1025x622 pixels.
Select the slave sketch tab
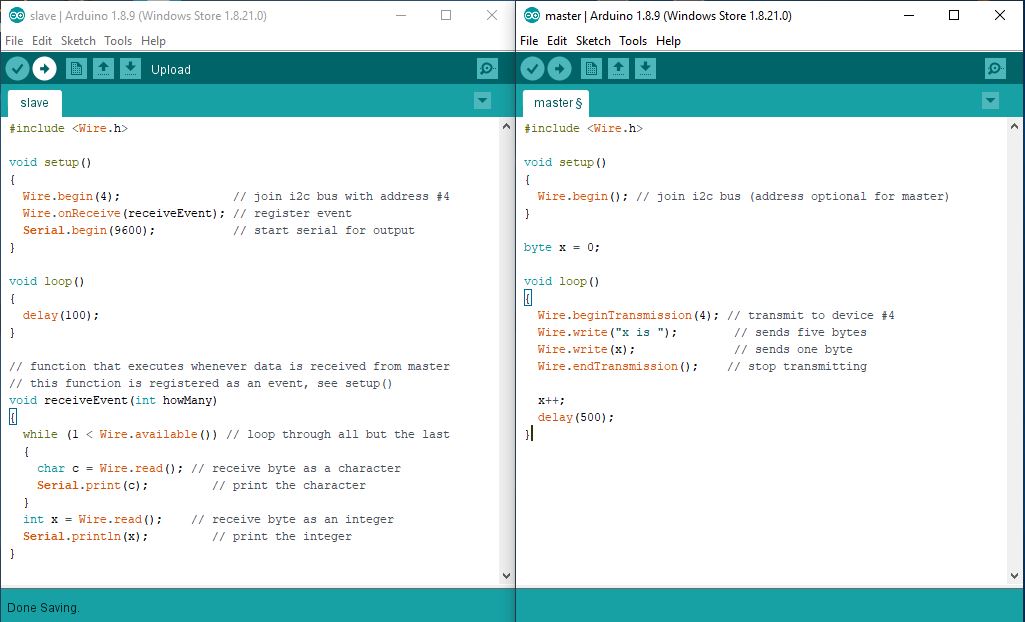35,103
